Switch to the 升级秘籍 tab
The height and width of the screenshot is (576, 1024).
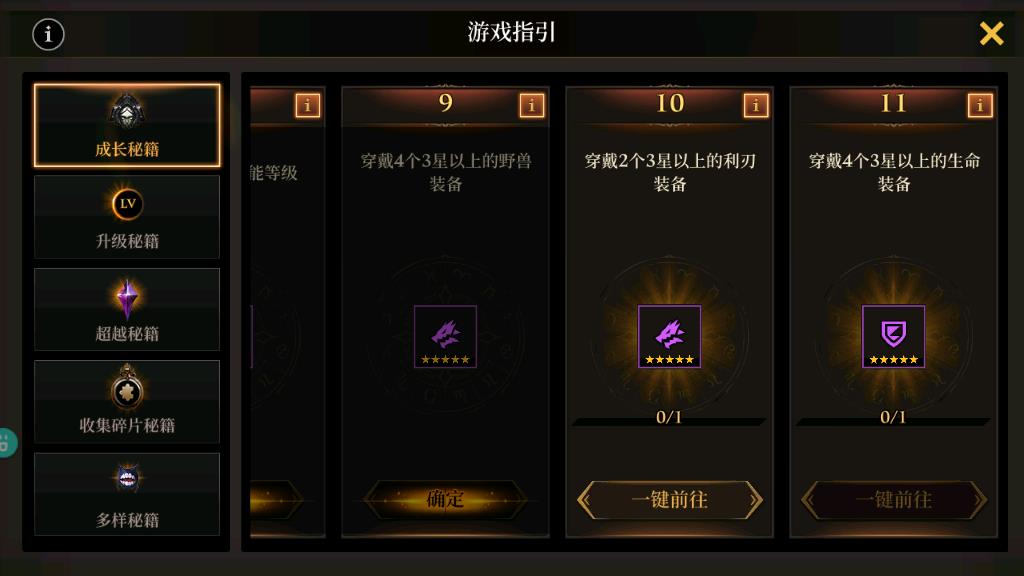coord(127,217)
